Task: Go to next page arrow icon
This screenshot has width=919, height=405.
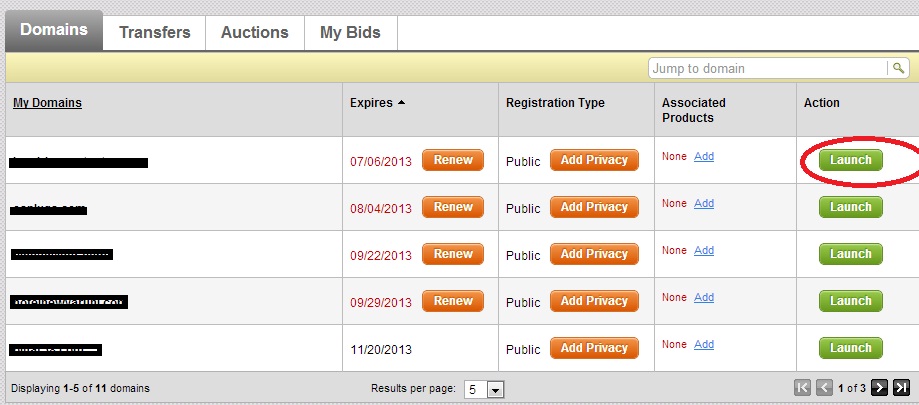Action: [879, 387]
